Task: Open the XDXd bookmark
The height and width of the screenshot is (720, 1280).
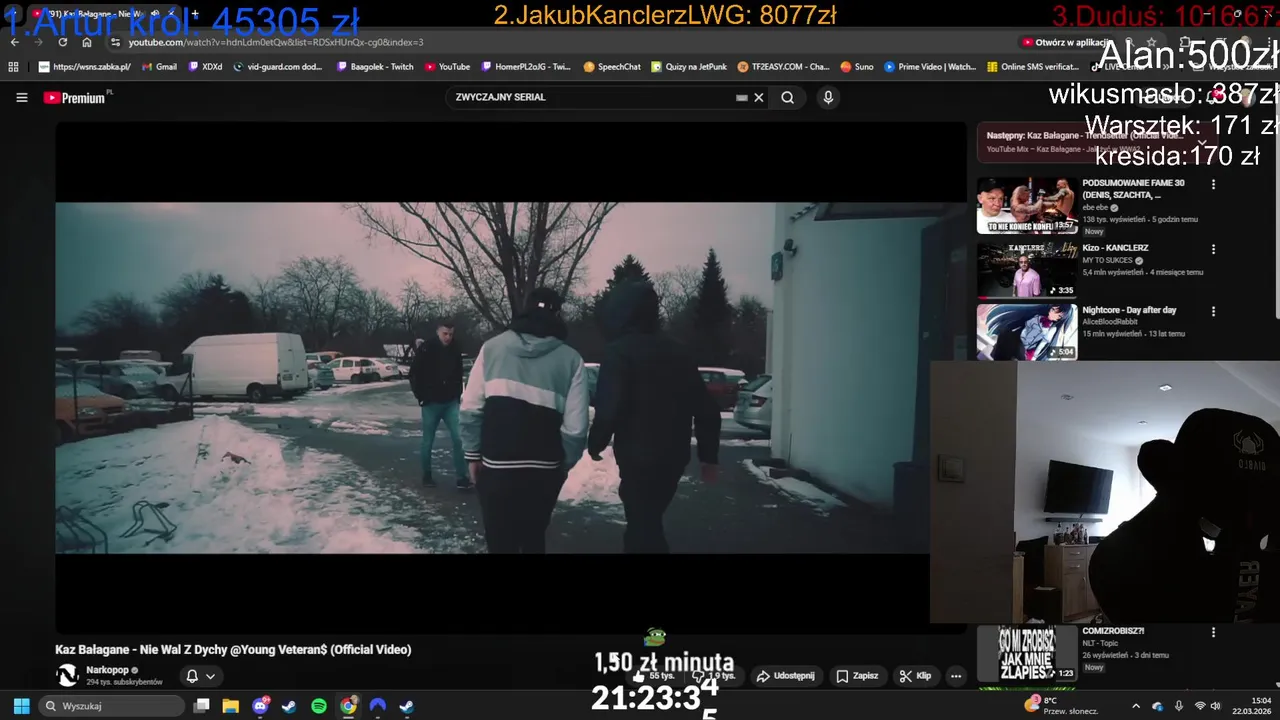Action: (x=205, y=67)
